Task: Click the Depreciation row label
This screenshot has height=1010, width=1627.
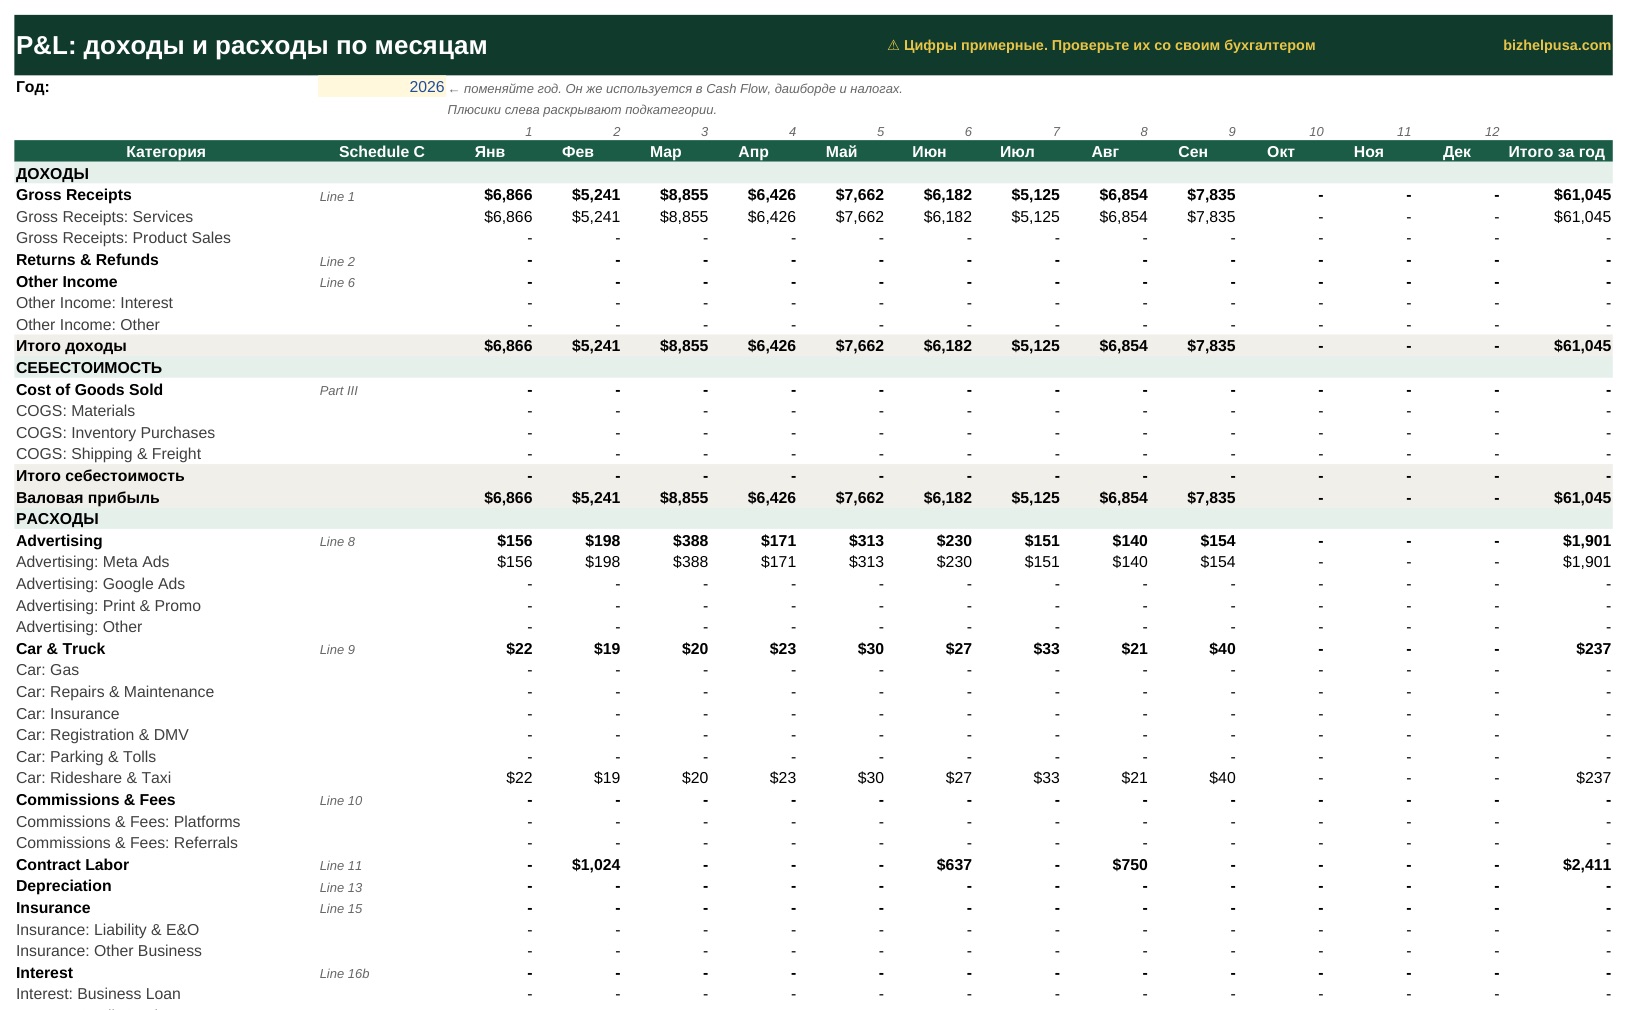Action: coord(64,886)
